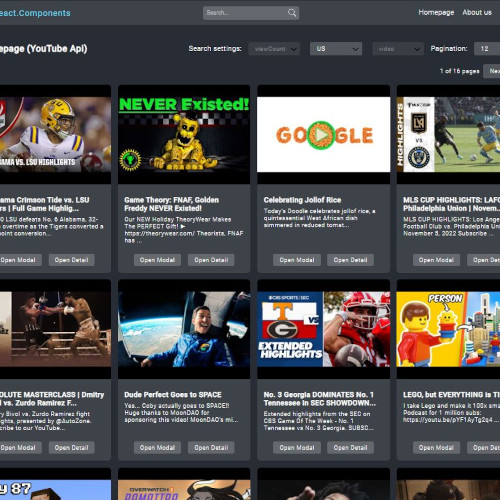Click the magnifier icon in search box
Screen dimensions: 500x500
[x=292, y=13]
